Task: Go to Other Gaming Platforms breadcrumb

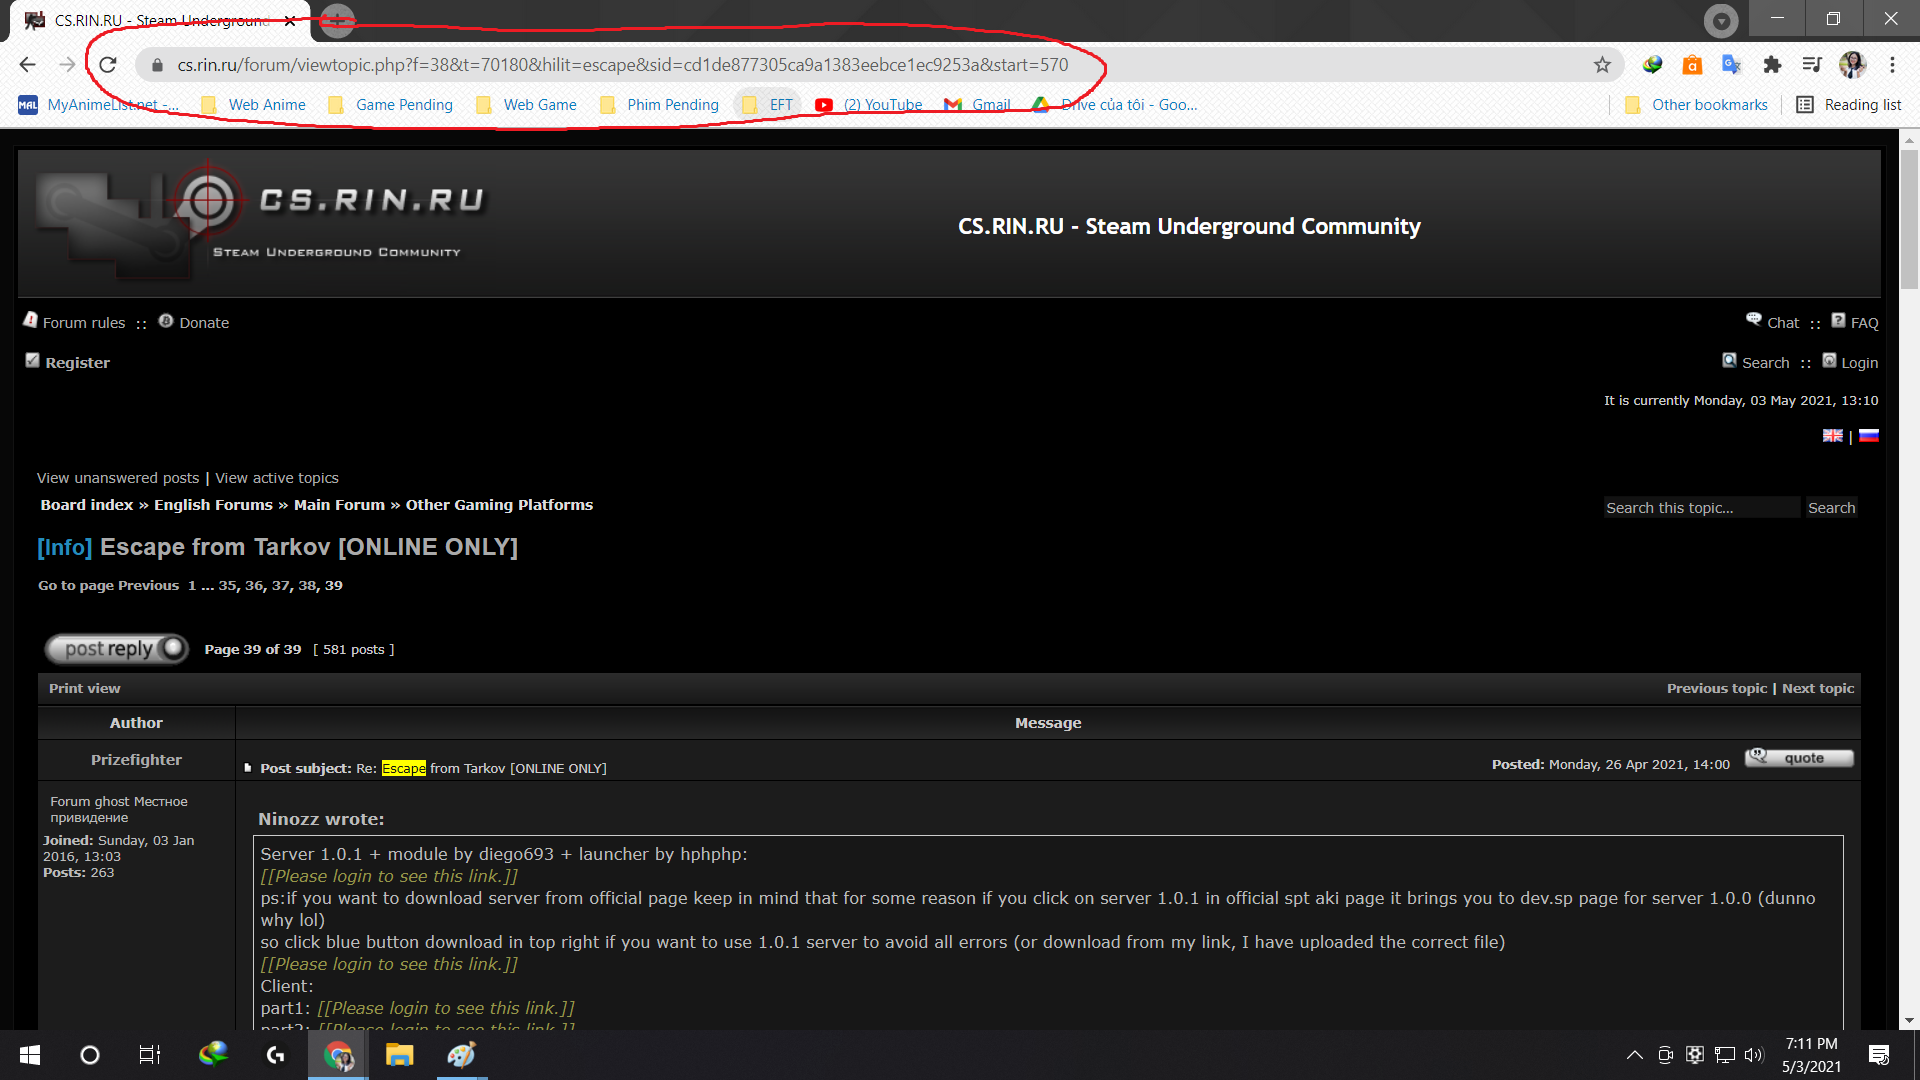Action: coord(499,505)
